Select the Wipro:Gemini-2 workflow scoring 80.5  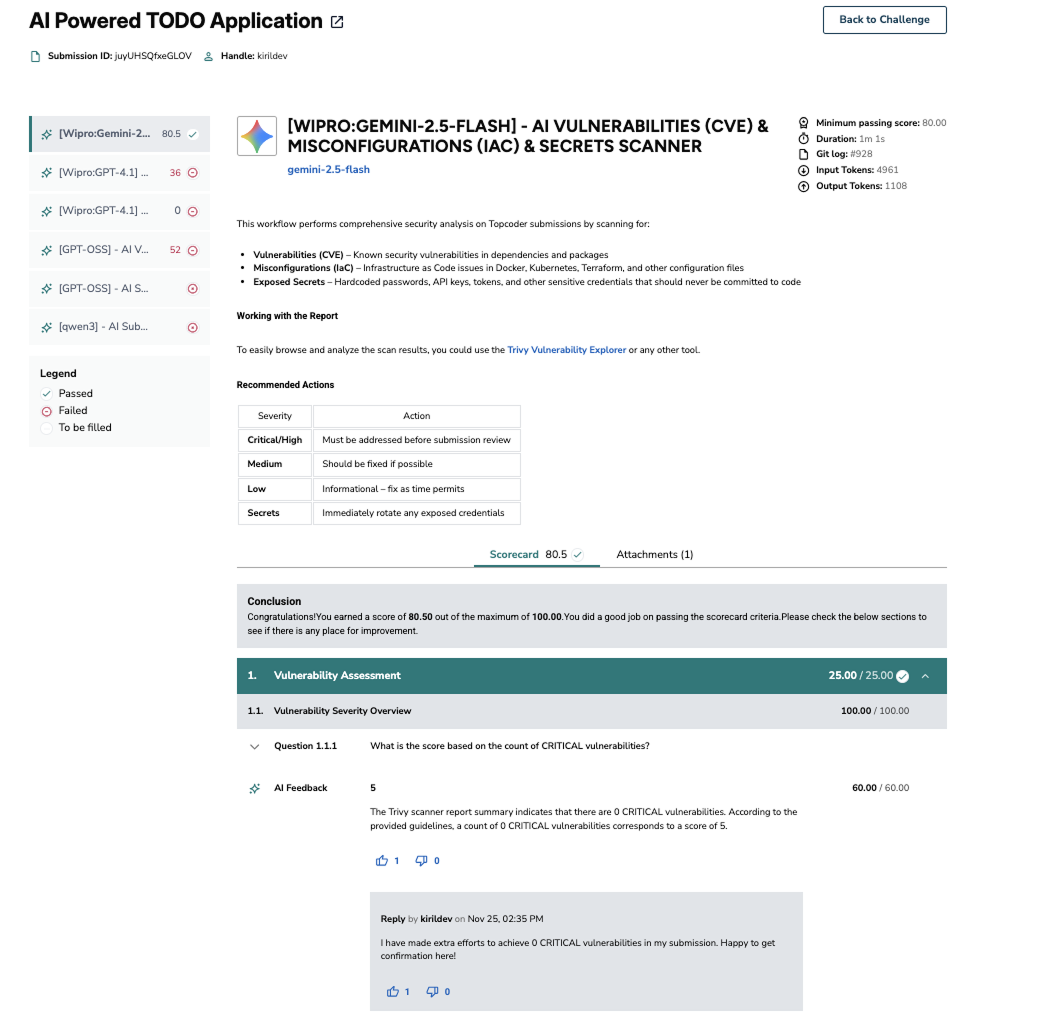tap(120, 134)
